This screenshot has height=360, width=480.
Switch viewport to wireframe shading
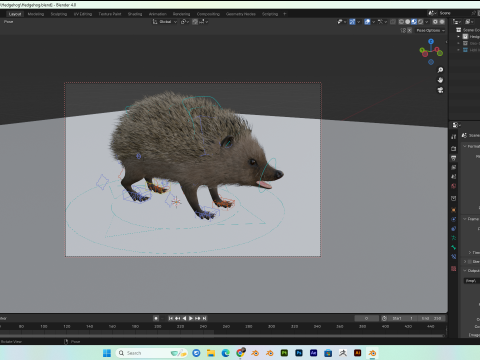click(401, 22)
